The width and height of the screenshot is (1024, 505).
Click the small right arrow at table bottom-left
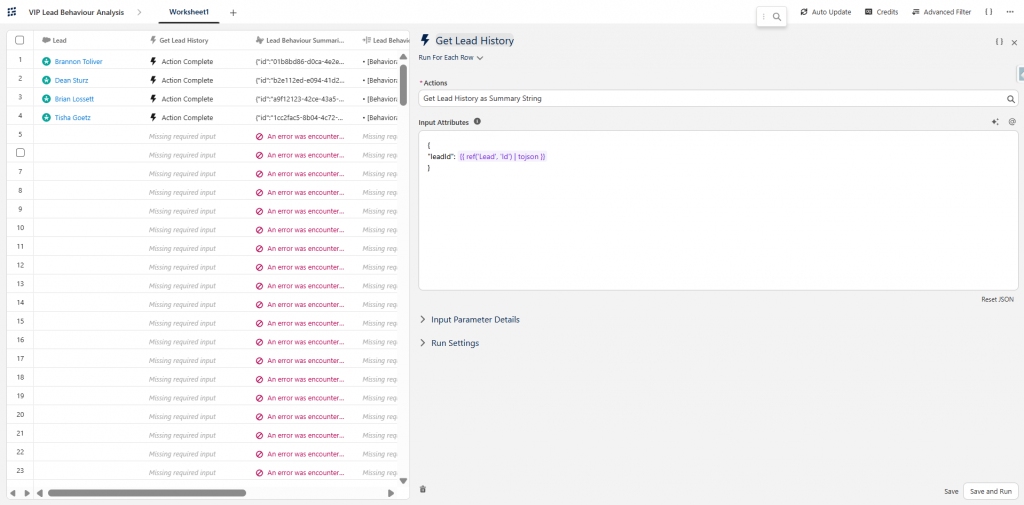pos(27,493)
